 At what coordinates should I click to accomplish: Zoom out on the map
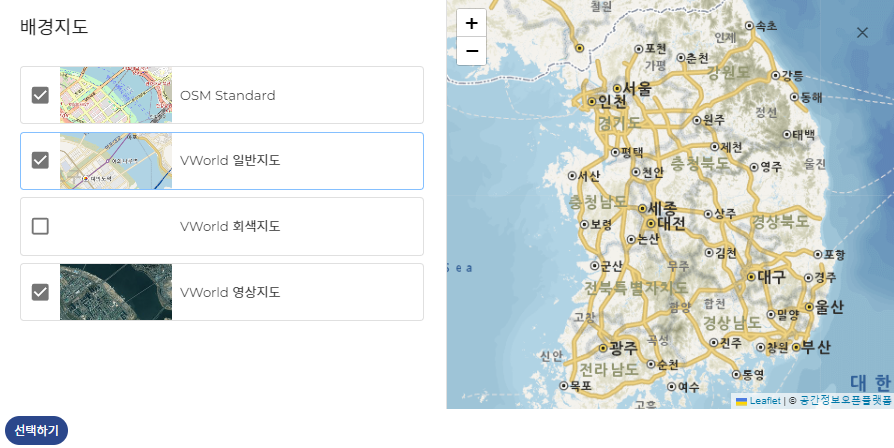471,51
